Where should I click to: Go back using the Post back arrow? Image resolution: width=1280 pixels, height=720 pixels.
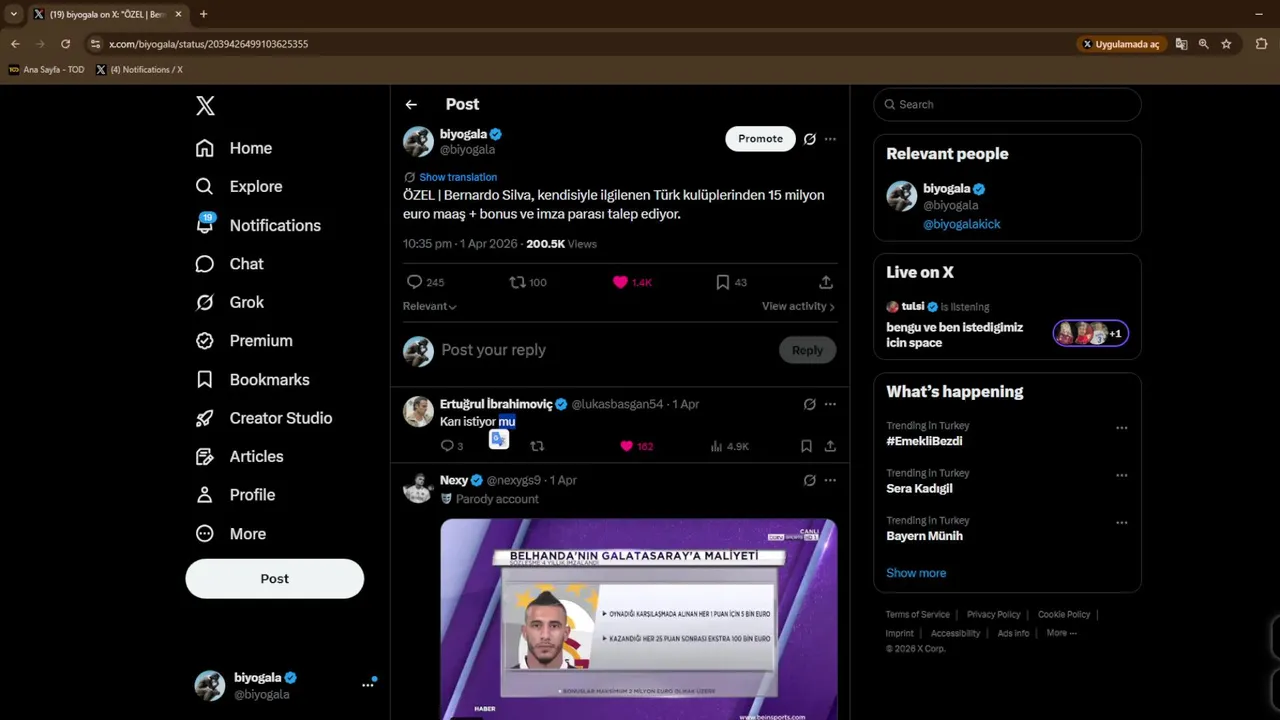click(411, 104)
